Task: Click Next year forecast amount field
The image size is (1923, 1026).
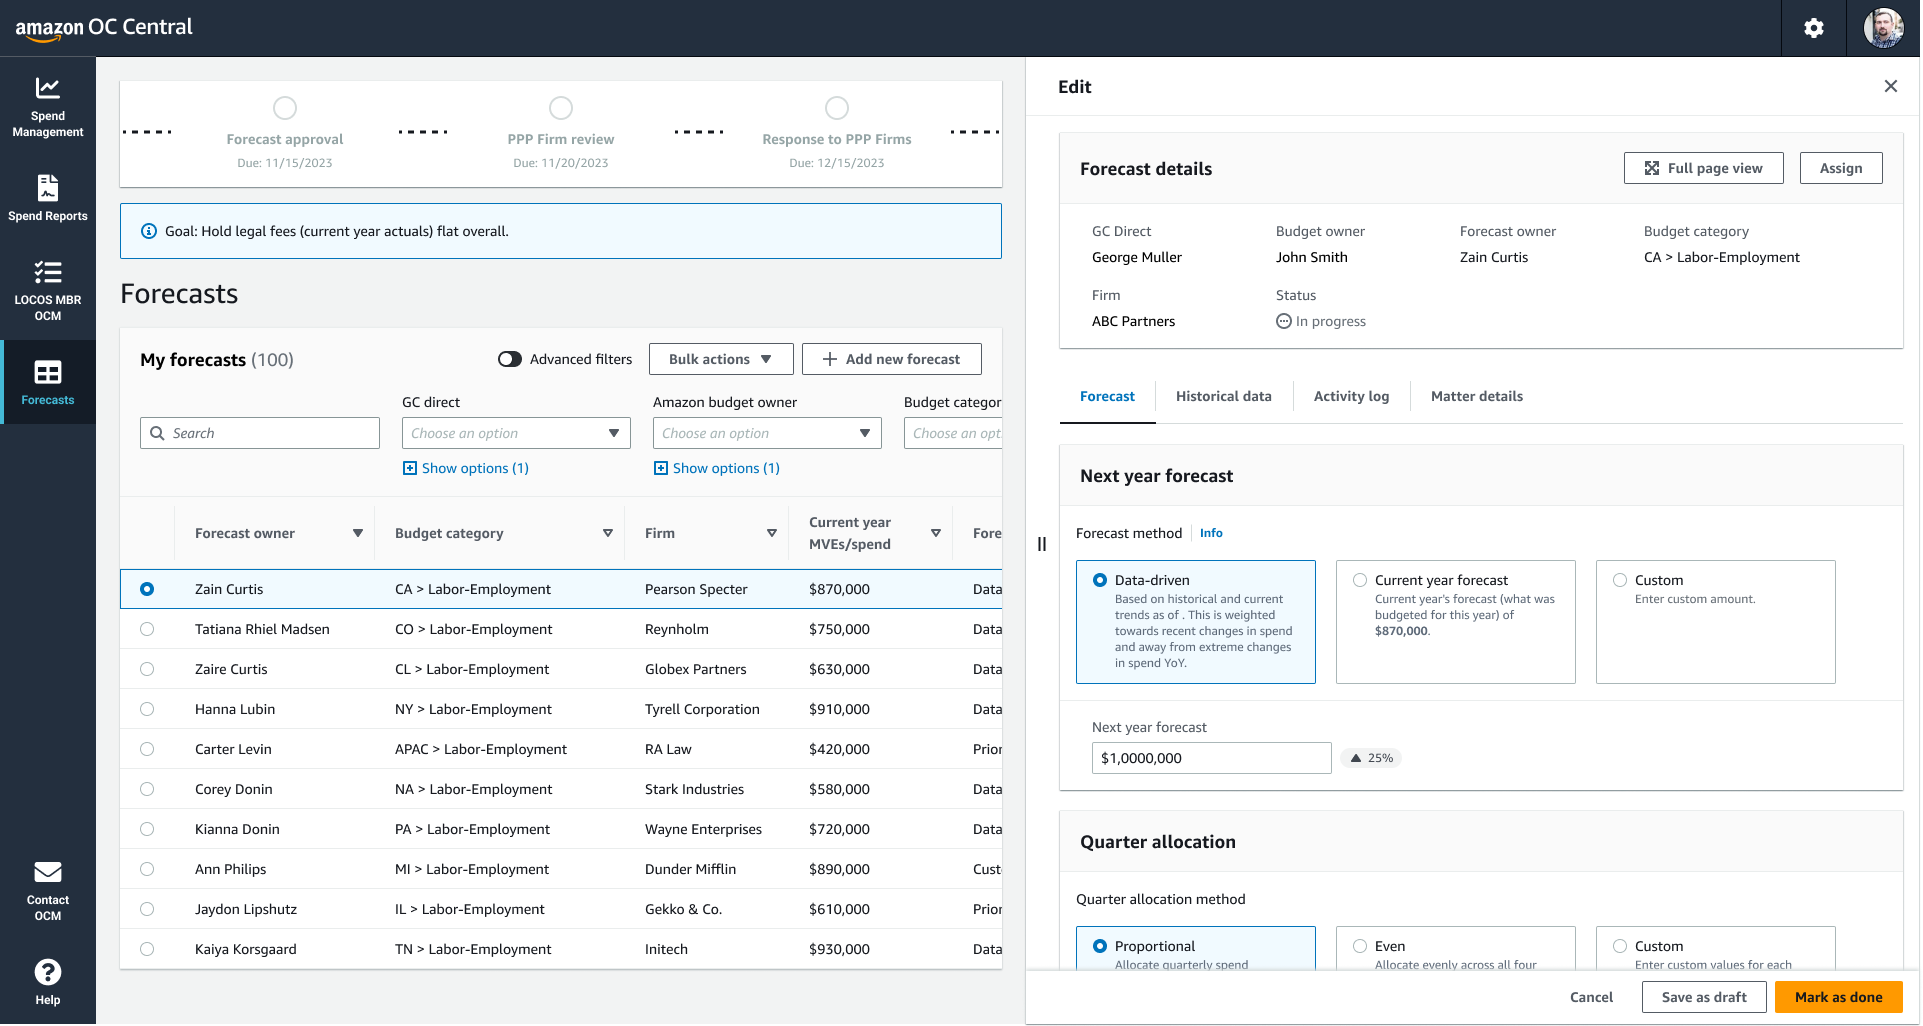Action: [1211, 758]
